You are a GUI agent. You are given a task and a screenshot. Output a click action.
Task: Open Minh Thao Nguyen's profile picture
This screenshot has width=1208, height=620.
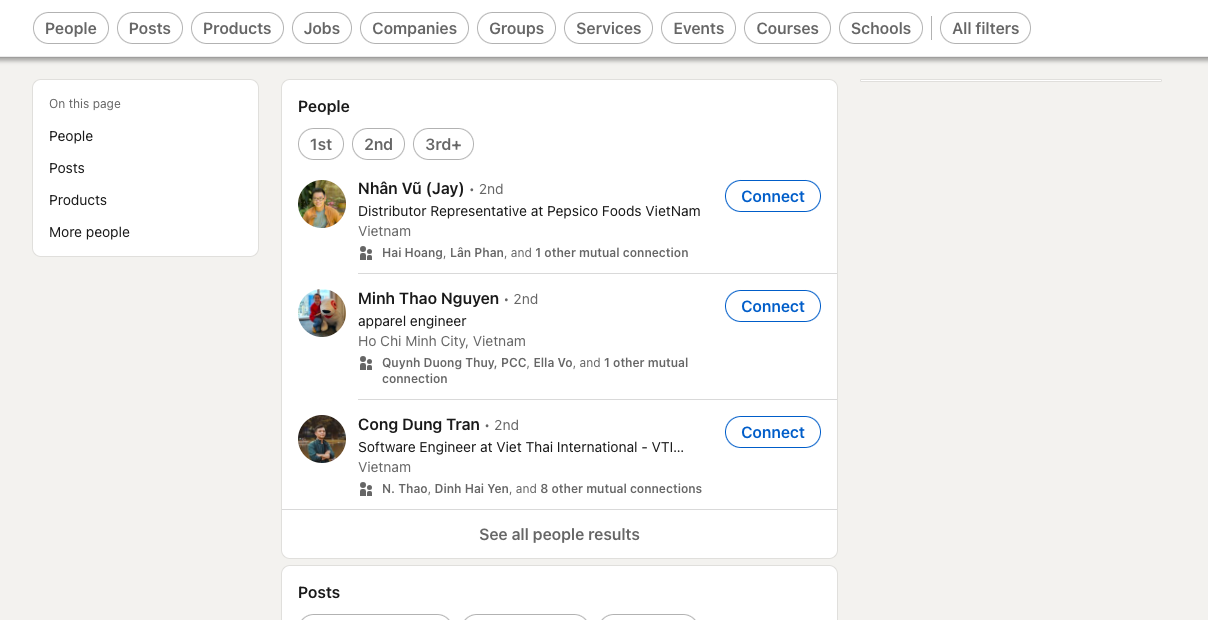tap(322, 313)
